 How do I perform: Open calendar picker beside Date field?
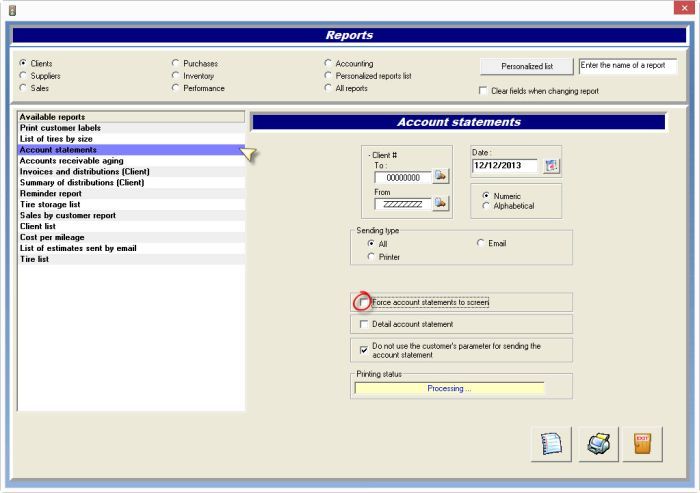pos(551,166)
